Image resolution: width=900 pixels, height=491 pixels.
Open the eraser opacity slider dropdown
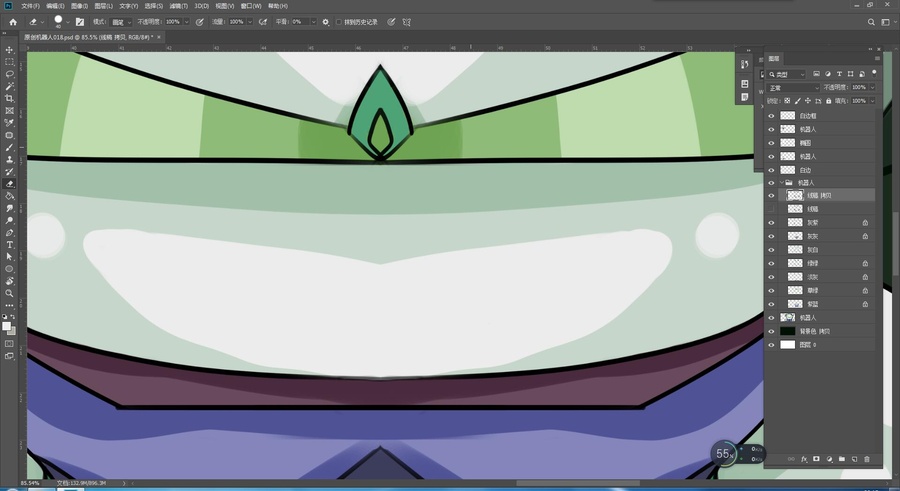[x=186, y=22]
